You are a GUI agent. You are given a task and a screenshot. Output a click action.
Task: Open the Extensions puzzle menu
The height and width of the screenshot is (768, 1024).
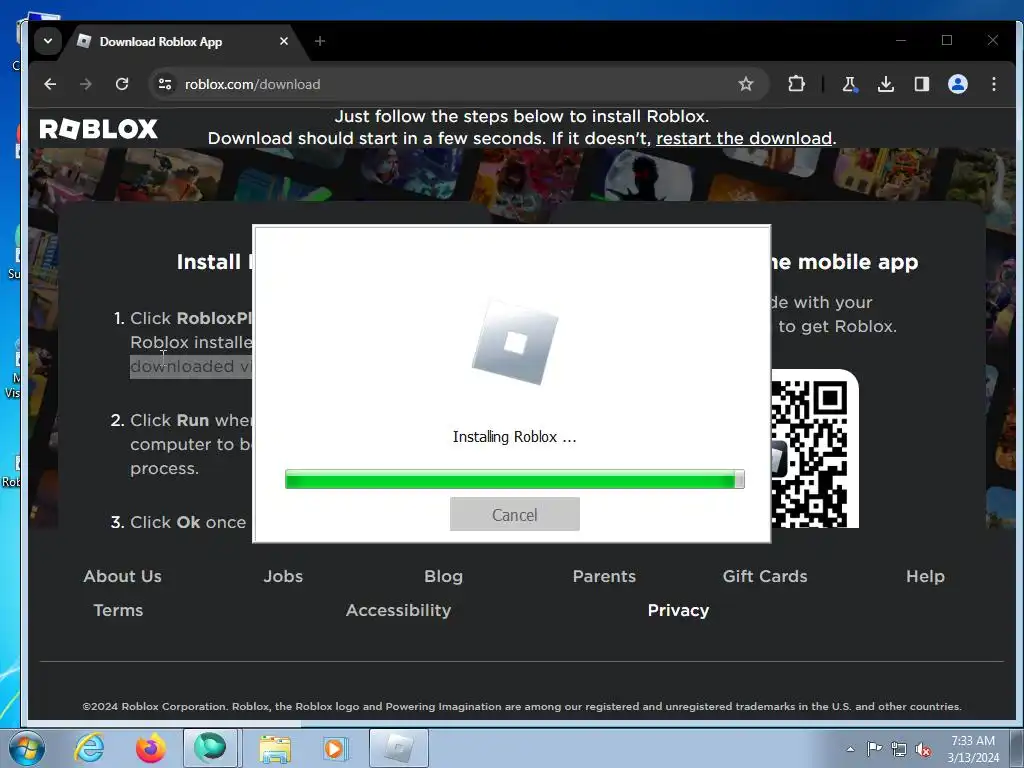(x=796, y=84)
